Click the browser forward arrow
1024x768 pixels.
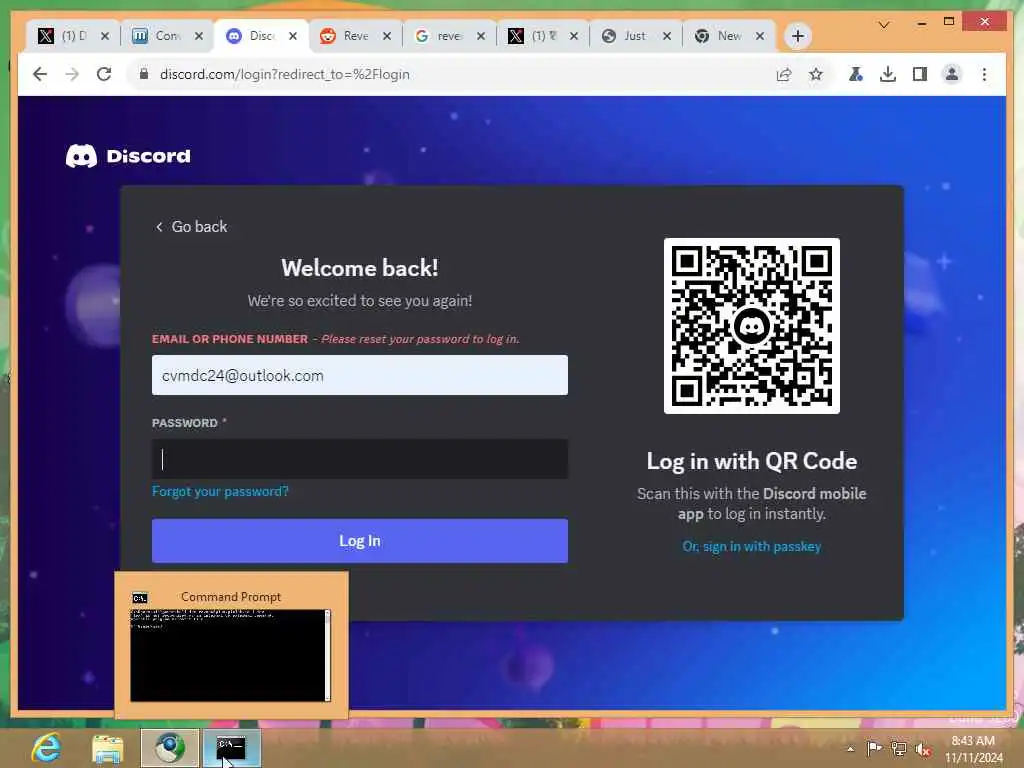pos(72,74)
